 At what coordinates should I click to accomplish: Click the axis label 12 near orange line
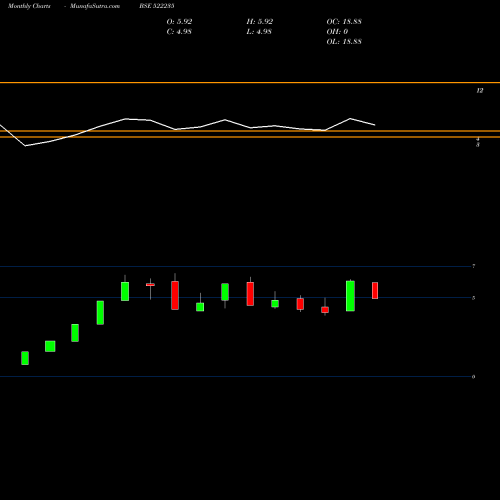[x=480, y=90]
